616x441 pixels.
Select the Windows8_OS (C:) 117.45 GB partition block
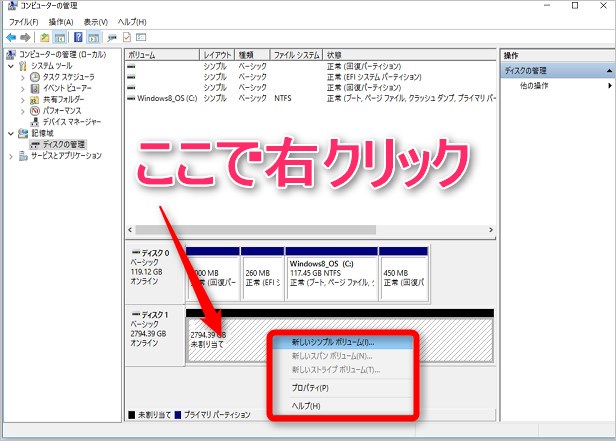coord(332,274)
